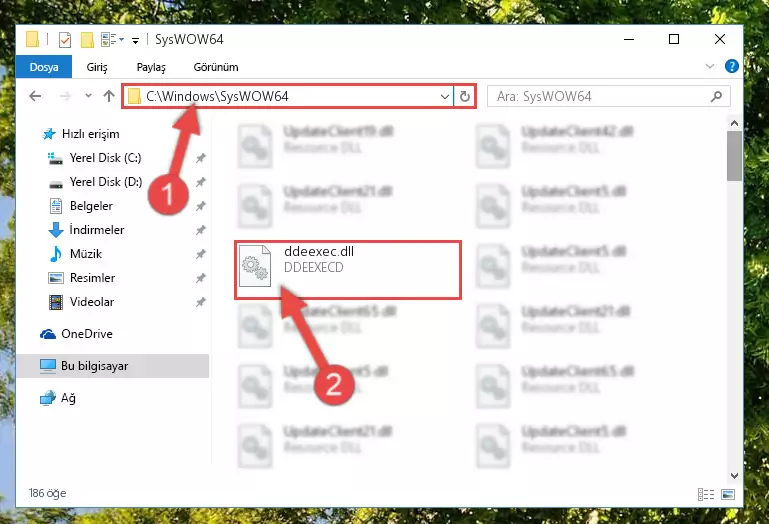Click the OneDrive cloud icon
The image size is (769, 524).
48,334
